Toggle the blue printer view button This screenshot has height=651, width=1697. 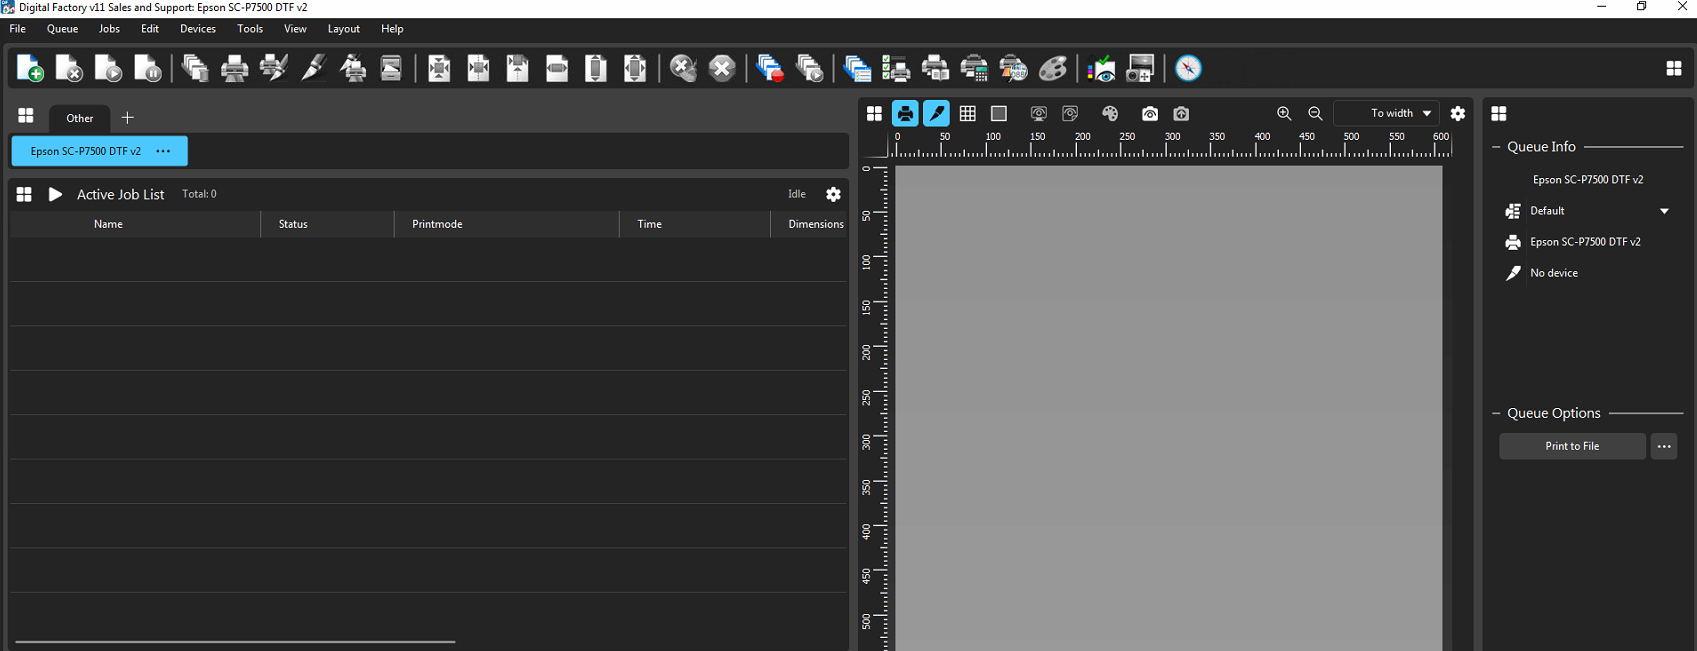905,114
